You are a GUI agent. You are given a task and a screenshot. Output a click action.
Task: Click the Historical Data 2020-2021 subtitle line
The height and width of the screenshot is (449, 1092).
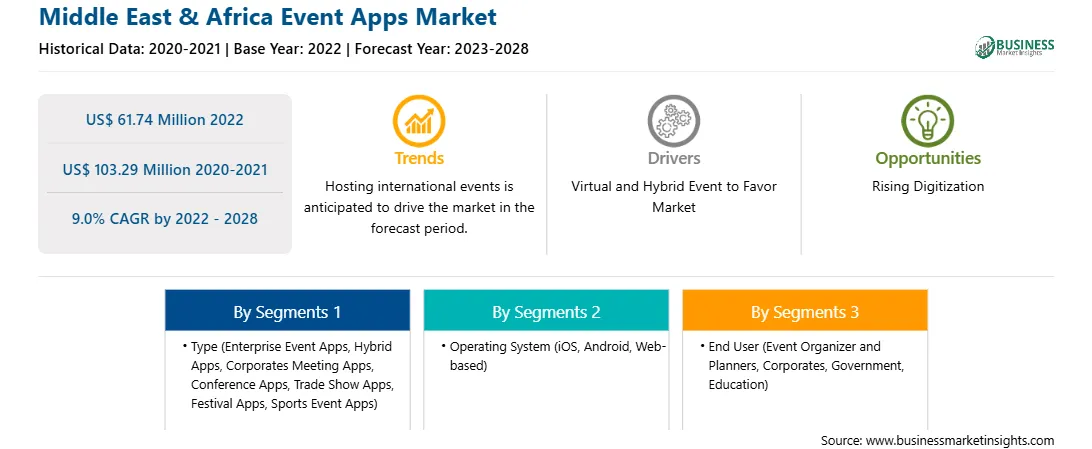click(283, 49)
